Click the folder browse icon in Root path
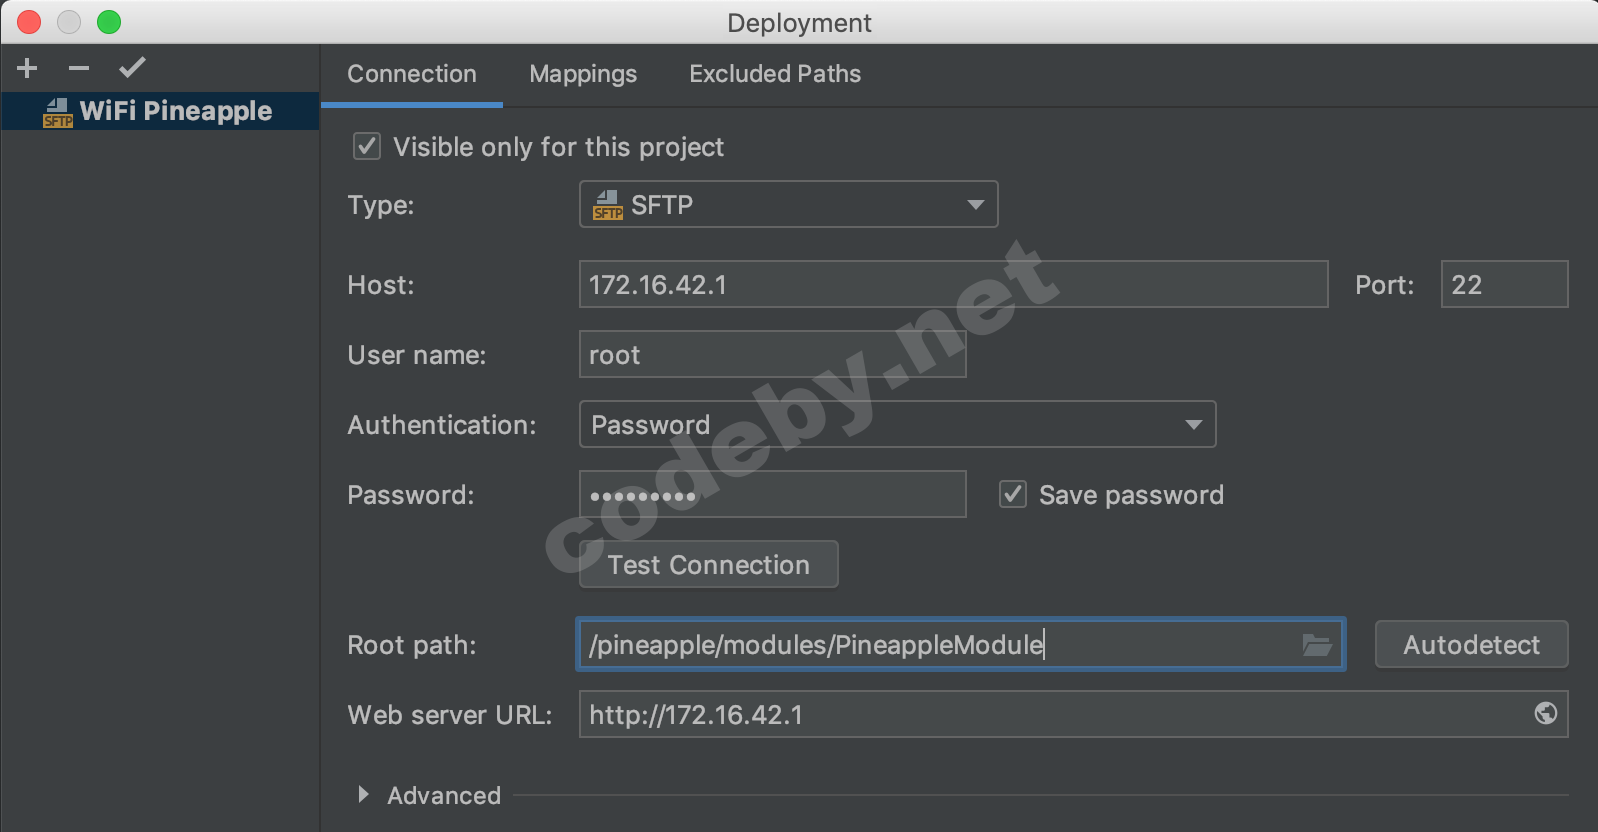1598x832 pixels. [1317, 645]
